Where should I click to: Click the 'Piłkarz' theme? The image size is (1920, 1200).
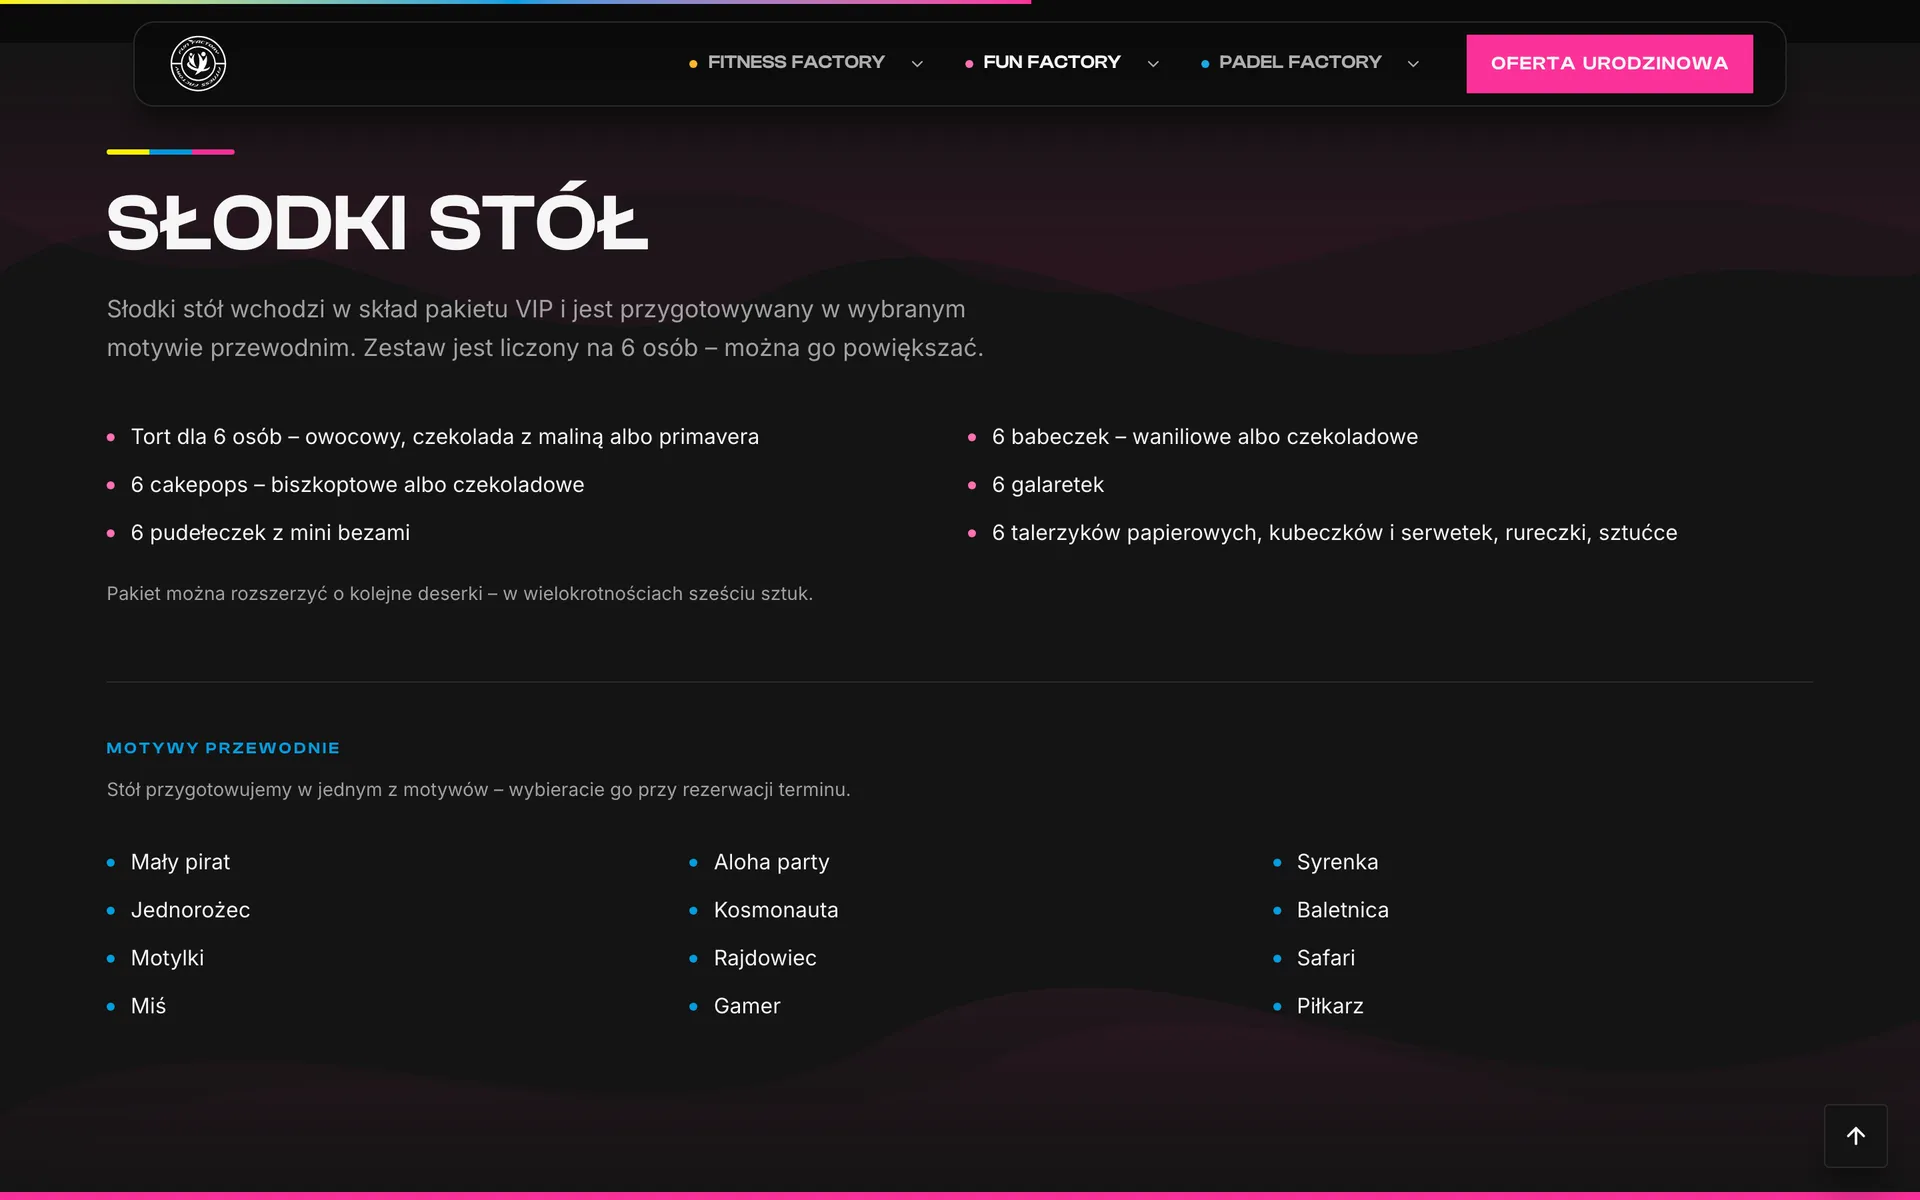(x=1330, y=1006)
